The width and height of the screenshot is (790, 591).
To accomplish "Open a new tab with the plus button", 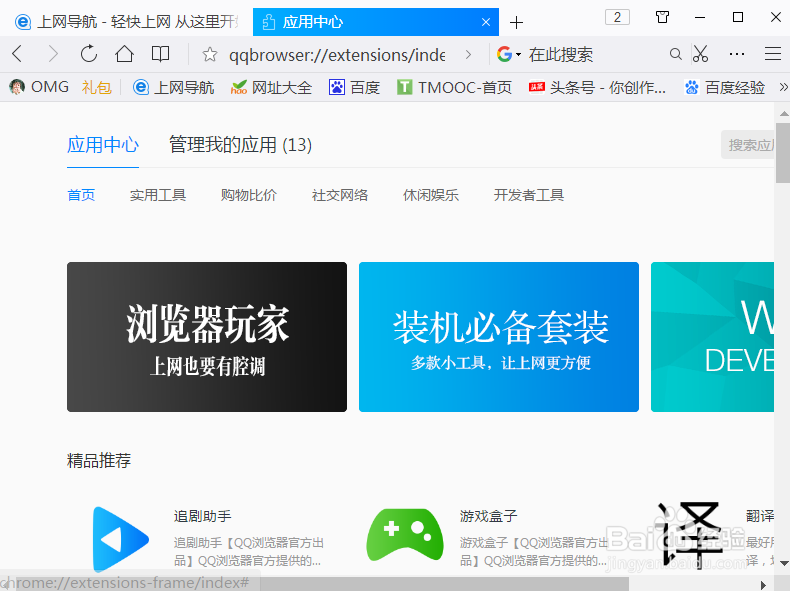I will (516, 23).
